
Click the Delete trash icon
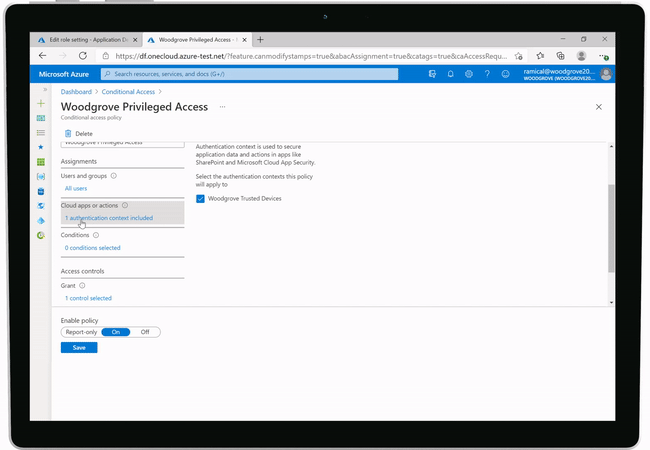tap(68, 133)
